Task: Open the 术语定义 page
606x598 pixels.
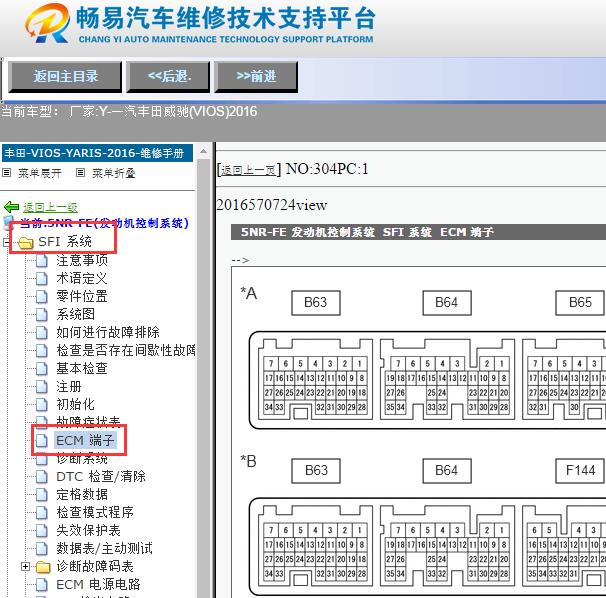Action: click(82, 278)
